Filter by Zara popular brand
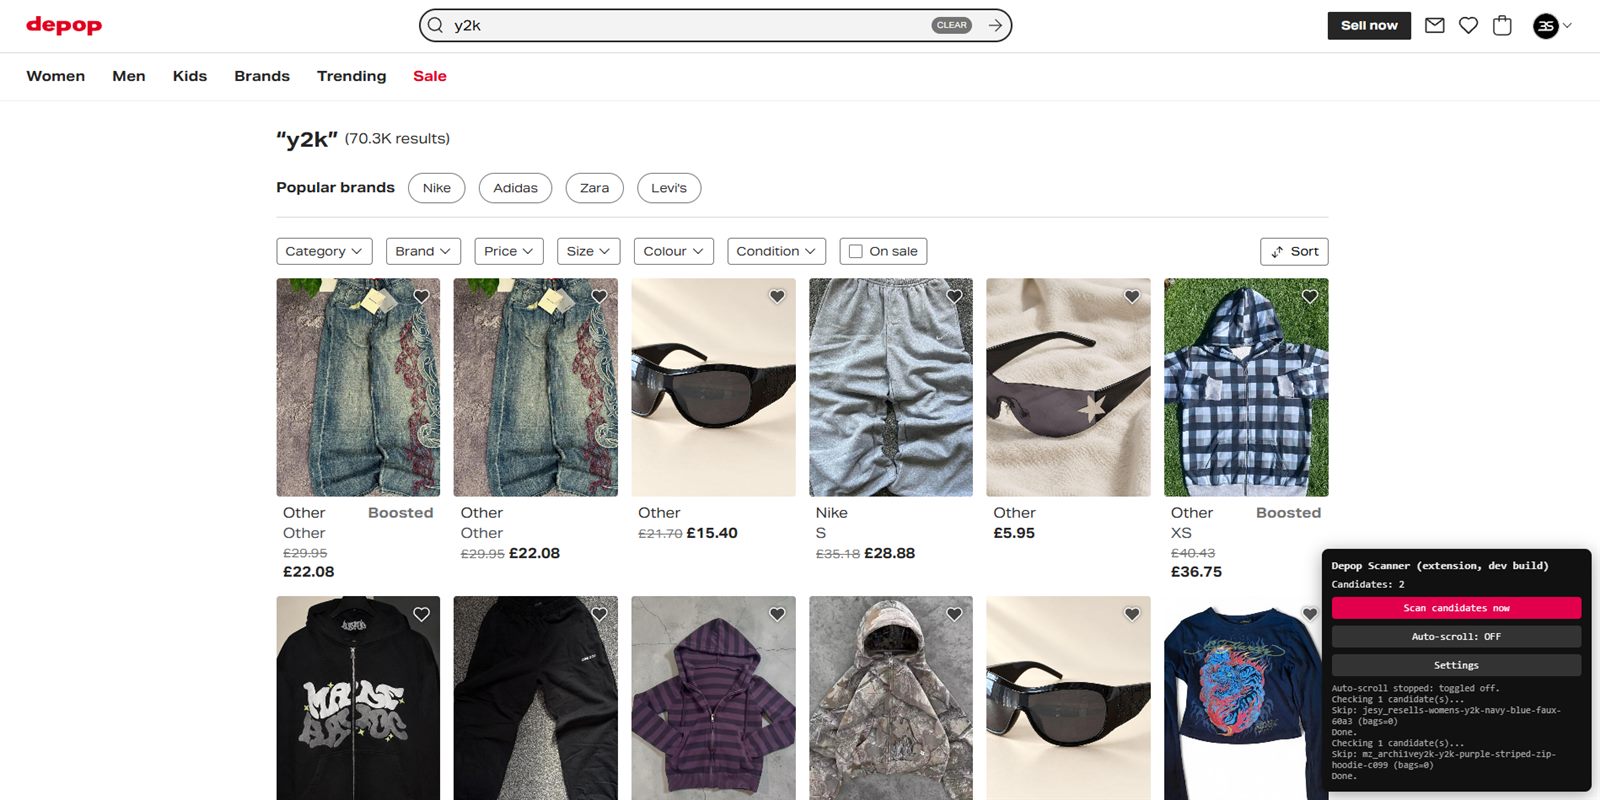Image resolution: width=1600 pixels, height=800 pixels. [x=595, y=188]
